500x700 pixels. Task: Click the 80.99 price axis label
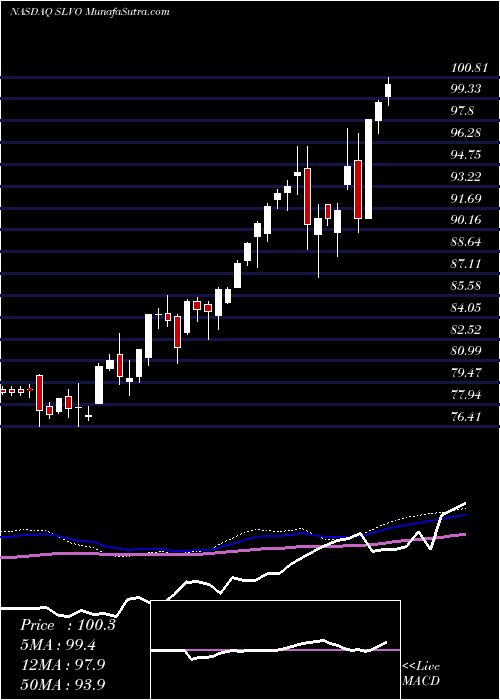coord(466,351)
